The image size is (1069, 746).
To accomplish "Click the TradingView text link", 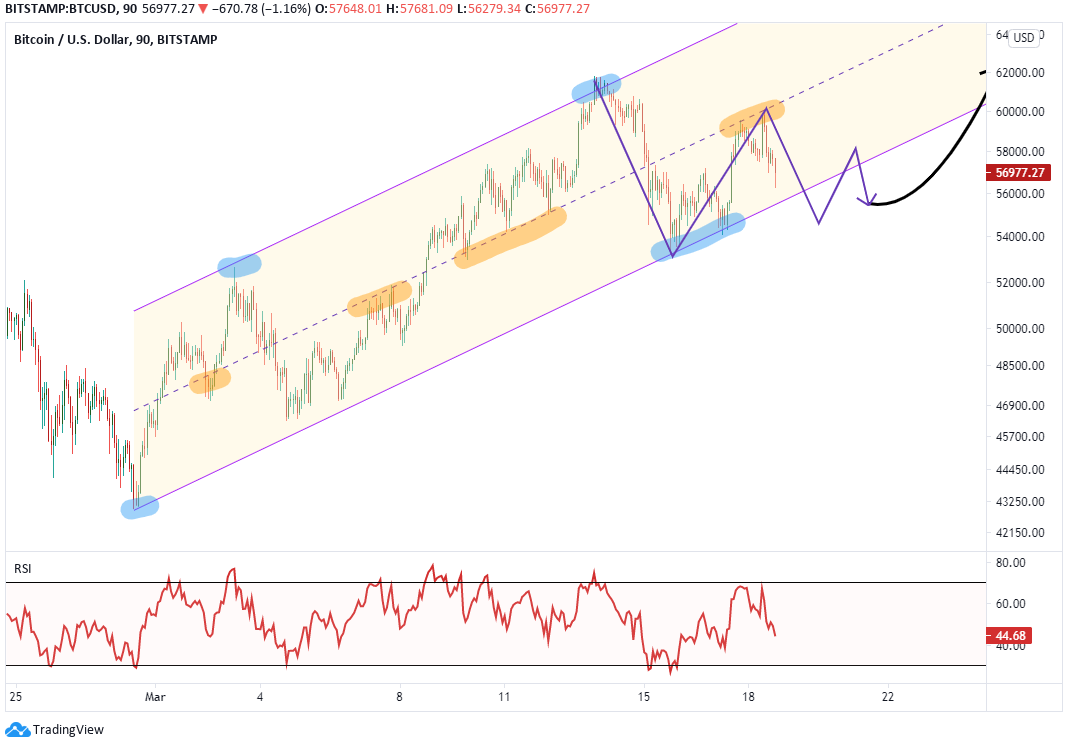I will tap(68, 730).
